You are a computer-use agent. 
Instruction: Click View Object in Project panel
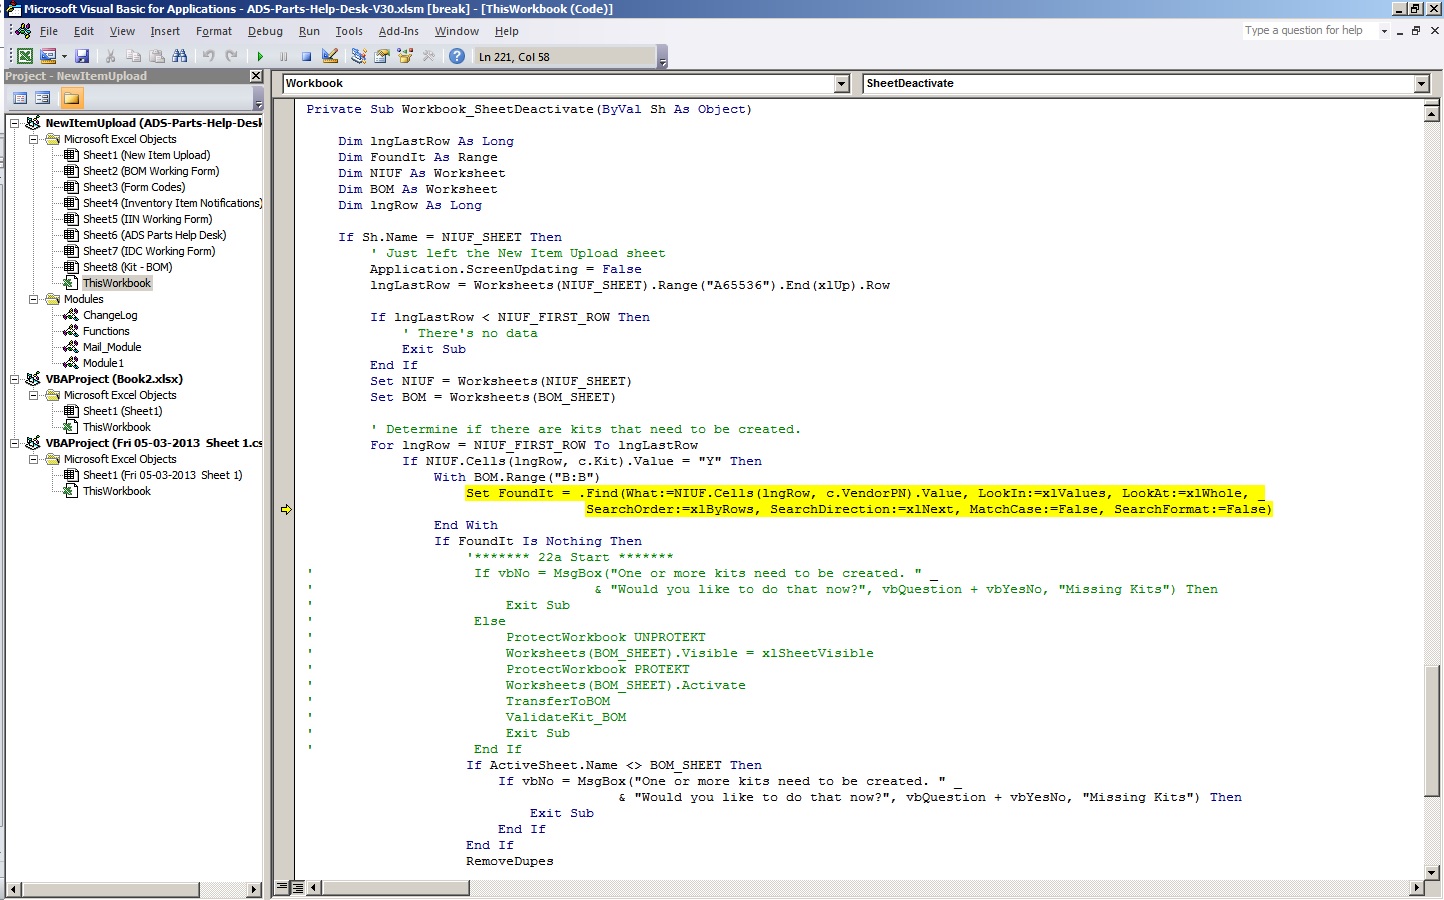[43, 98]
